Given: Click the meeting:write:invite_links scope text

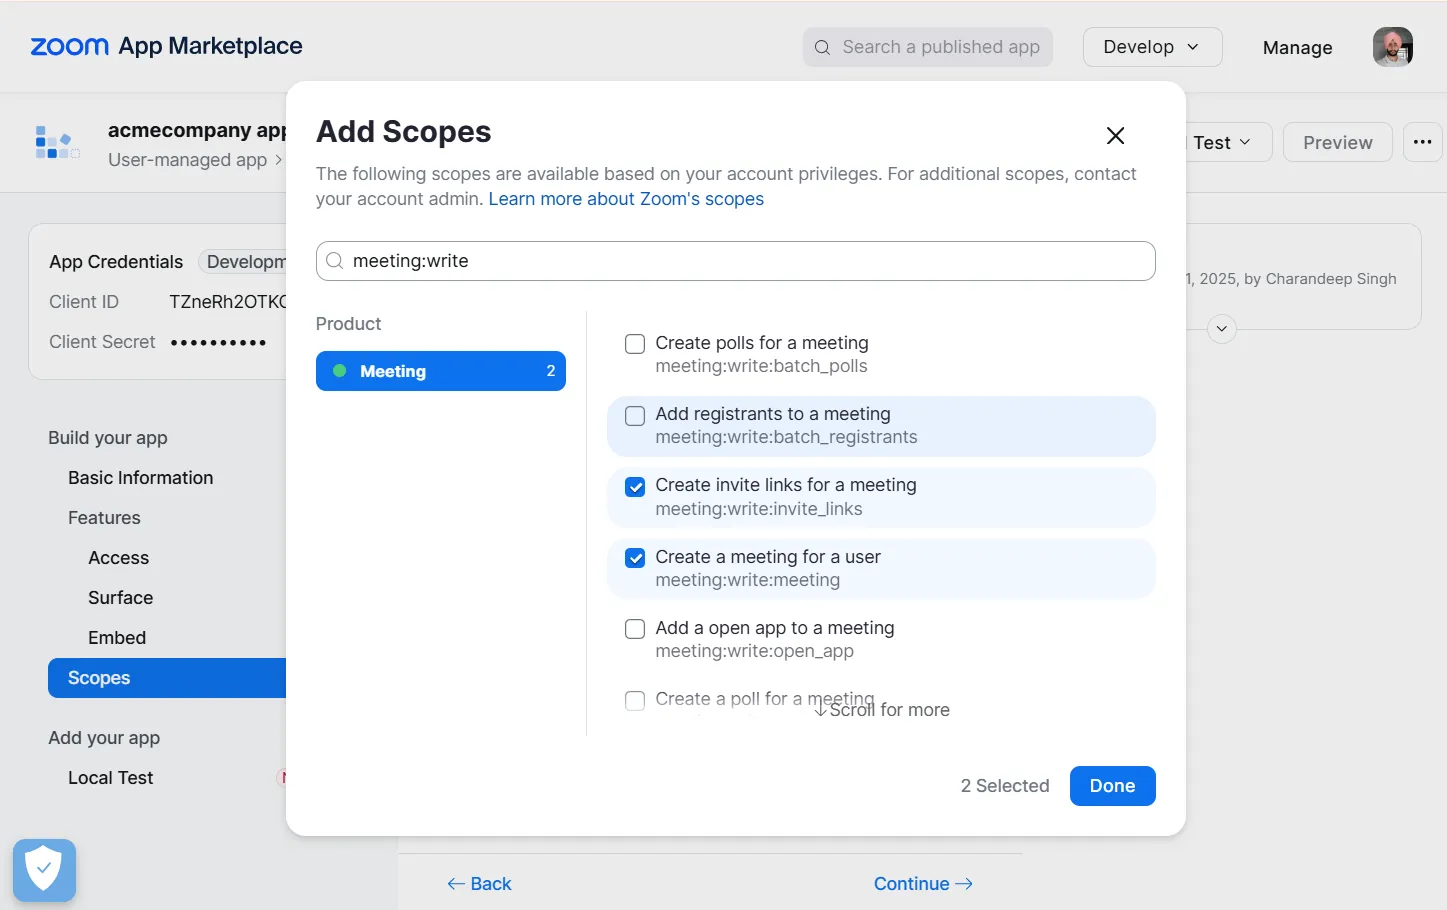Looking at the screenshot, I should coord(758,509).
